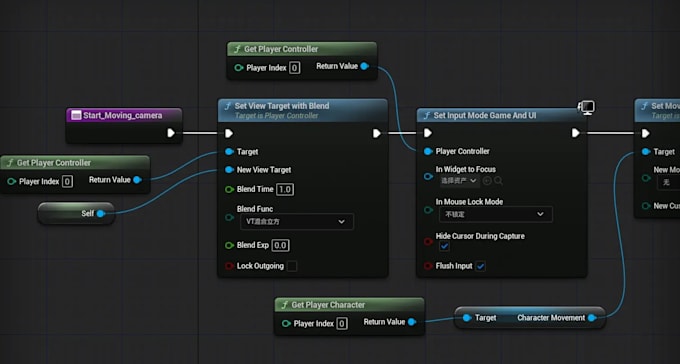Open the In Widget to Focus asset dropdown
Image resolution: width=680 pixels, height=364 pixels.
[x=460, y=180]
